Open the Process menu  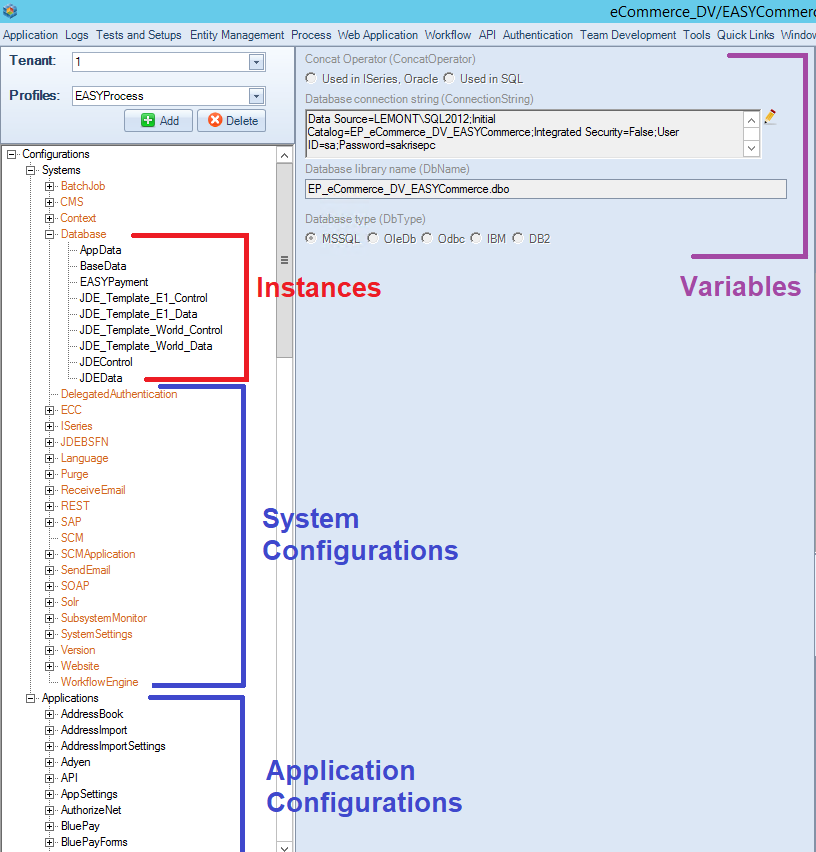(x=311, y=35)
